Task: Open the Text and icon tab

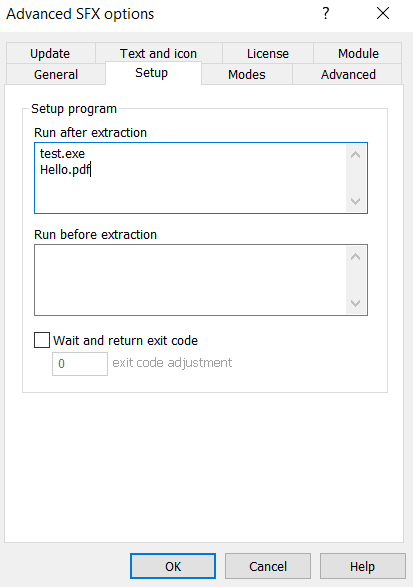Action: coord(159,53)
